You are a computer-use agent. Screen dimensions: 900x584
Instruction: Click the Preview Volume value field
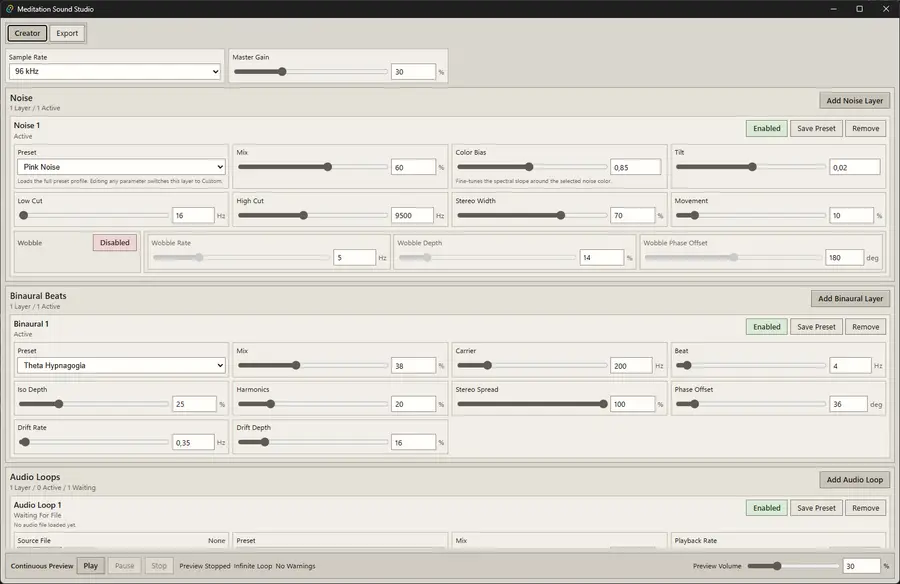pos(862,566)
